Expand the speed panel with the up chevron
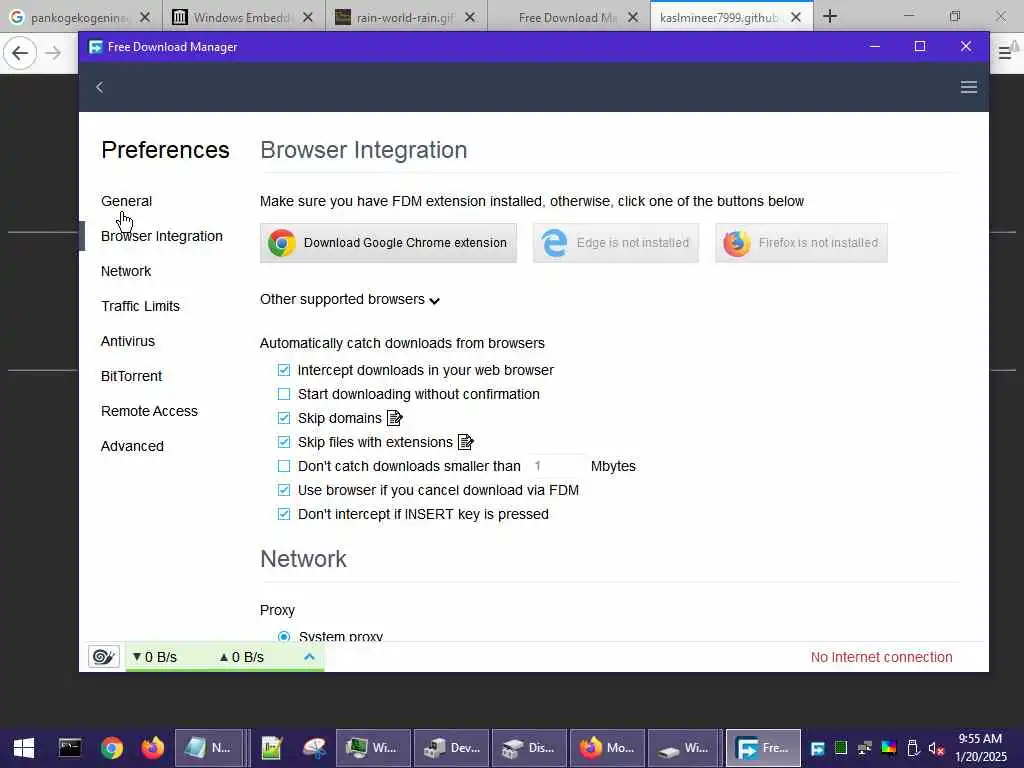Screen dimensions: 1024x768 (310, 657)
